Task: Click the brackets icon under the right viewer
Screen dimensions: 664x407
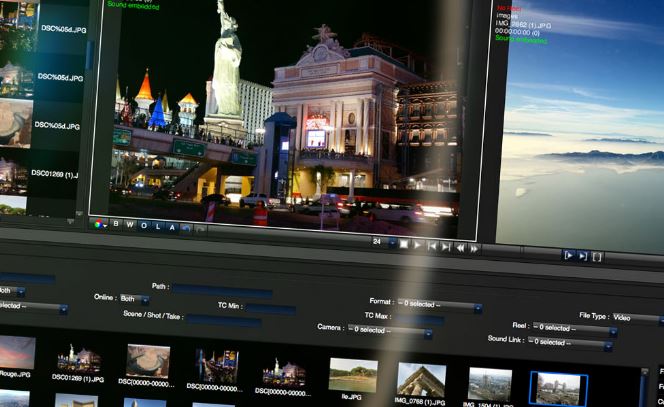Action: tap(597, 257)
